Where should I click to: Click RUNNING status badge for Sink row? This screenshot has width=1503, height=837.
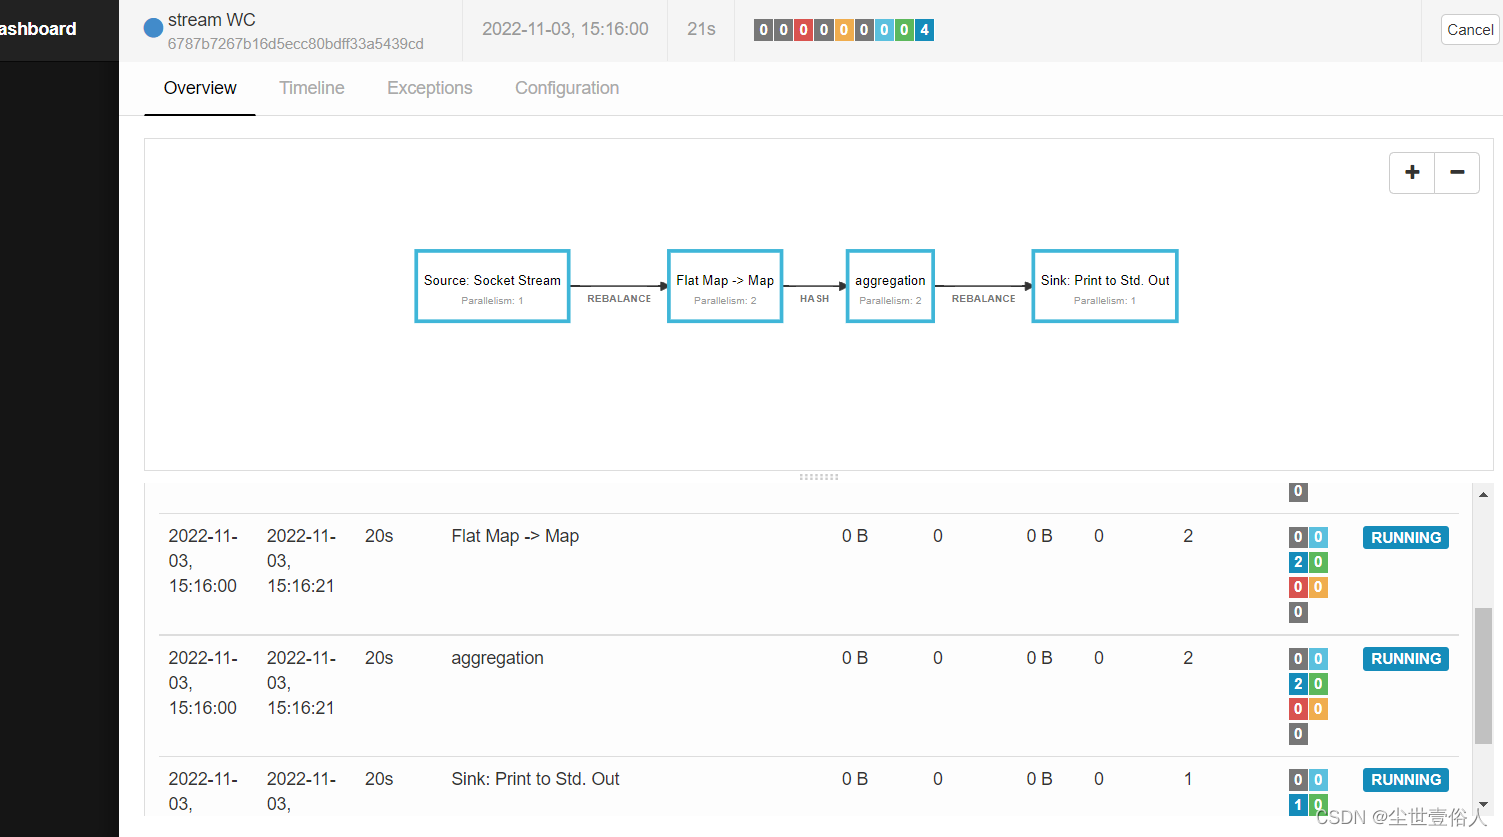[1406, 780]
